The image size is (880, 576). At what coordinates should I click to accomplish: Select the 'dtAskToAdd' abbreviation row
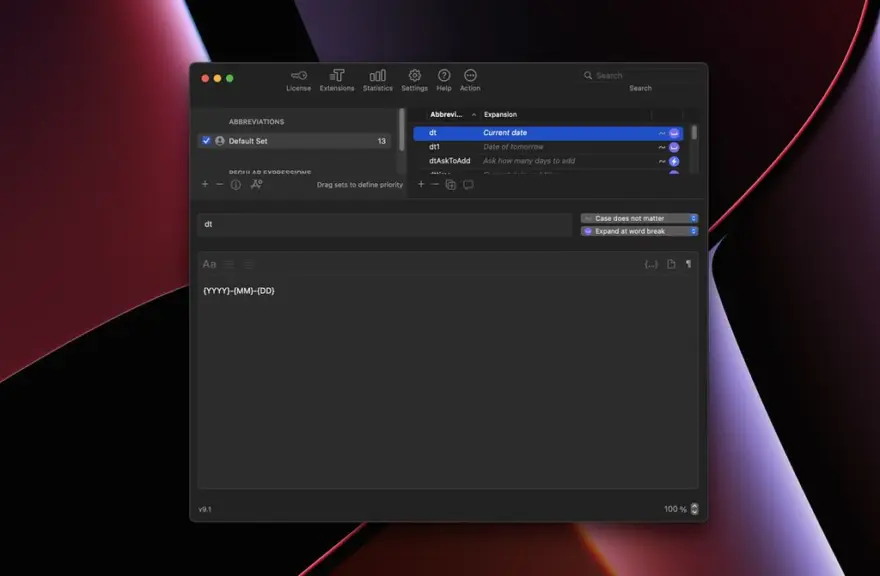tap(548, 161)
